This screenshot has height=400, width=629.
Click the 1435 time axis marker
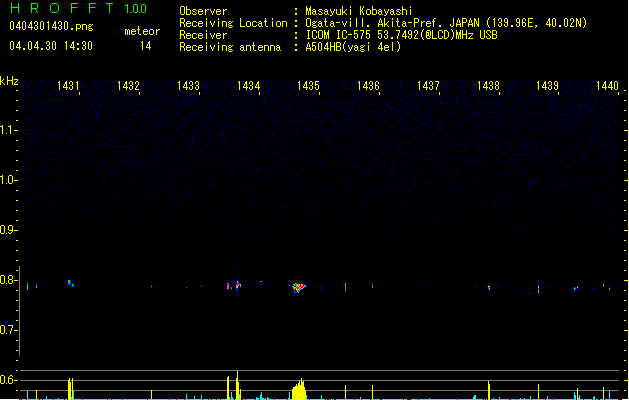[x=308, y=85]
